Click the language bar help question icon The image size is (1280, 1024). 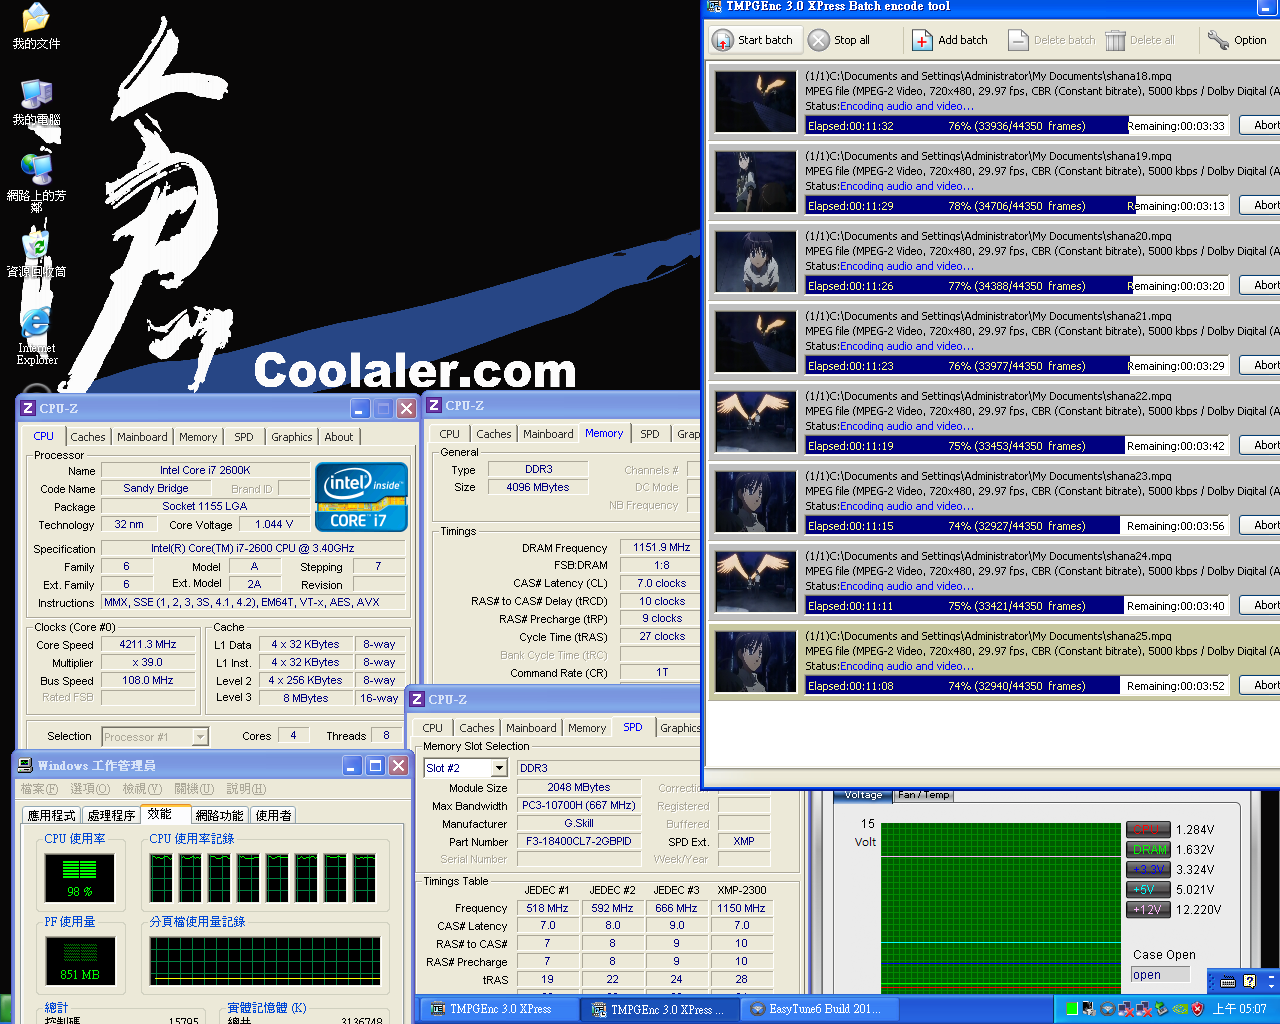[1249, 981]
